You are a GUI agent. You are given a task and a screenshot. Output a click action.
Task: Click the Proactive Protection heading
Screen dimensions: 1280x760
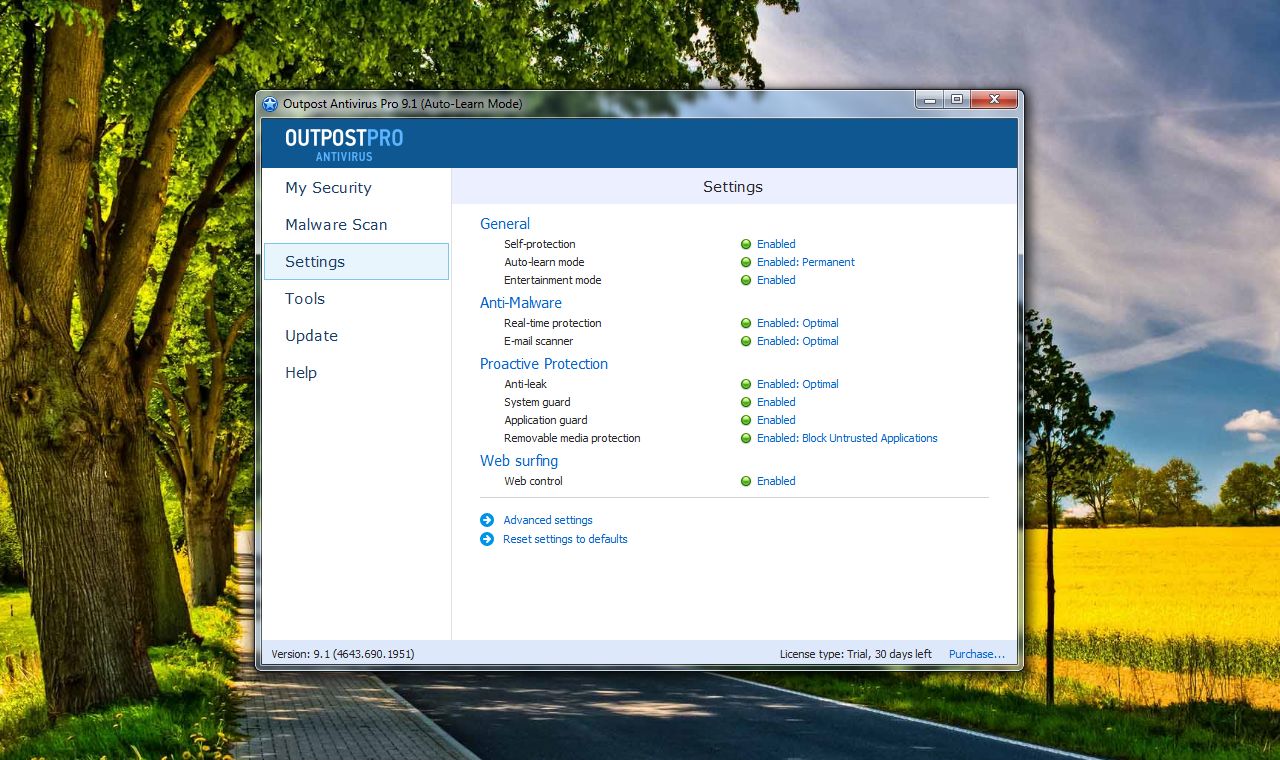pos(544,364)
